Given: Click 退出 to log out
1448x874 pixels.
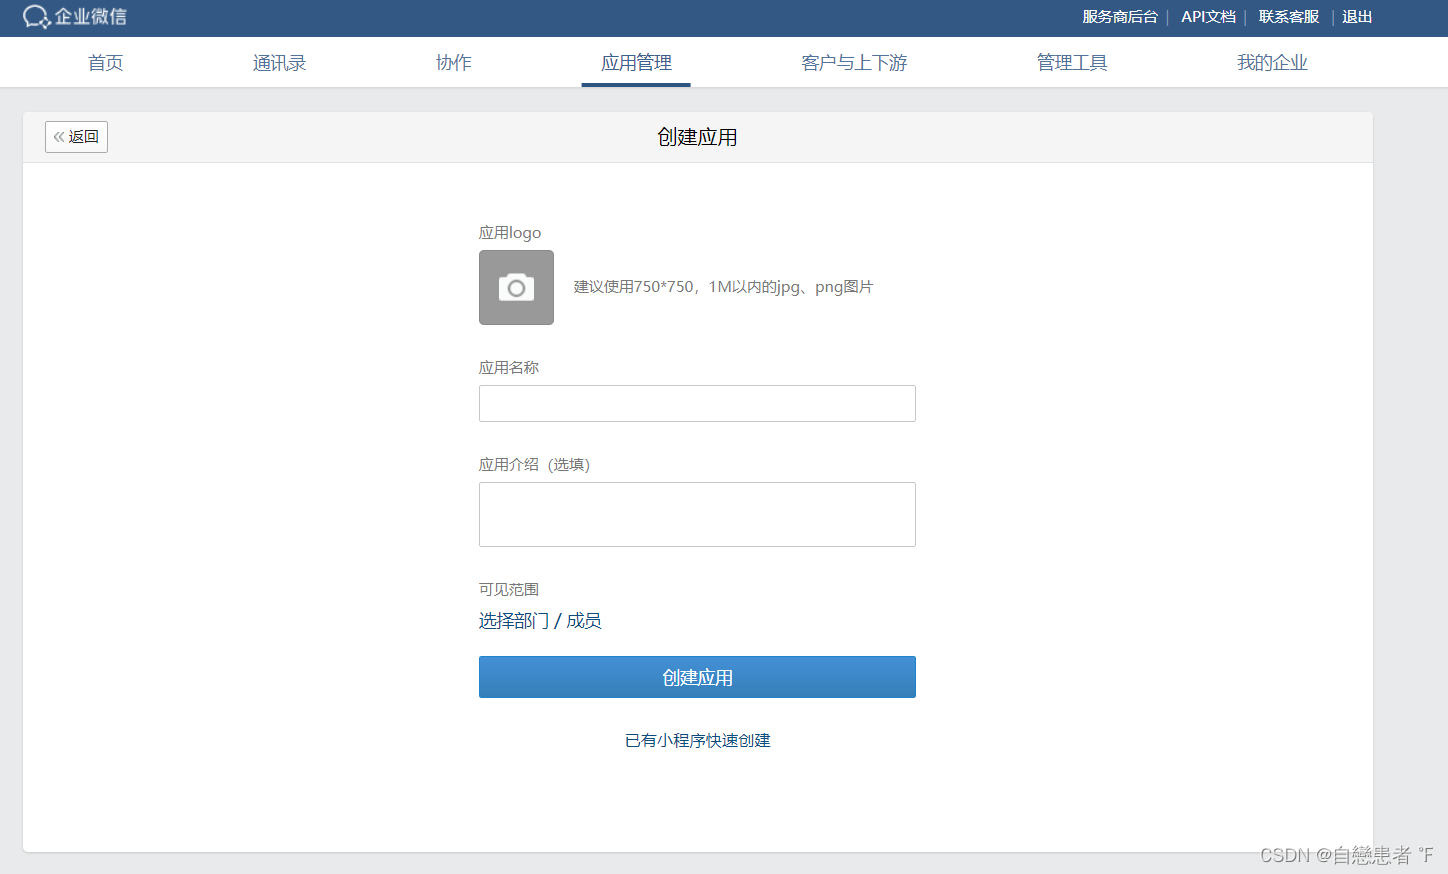Looking at the screenshot, I should point(1356,17).
